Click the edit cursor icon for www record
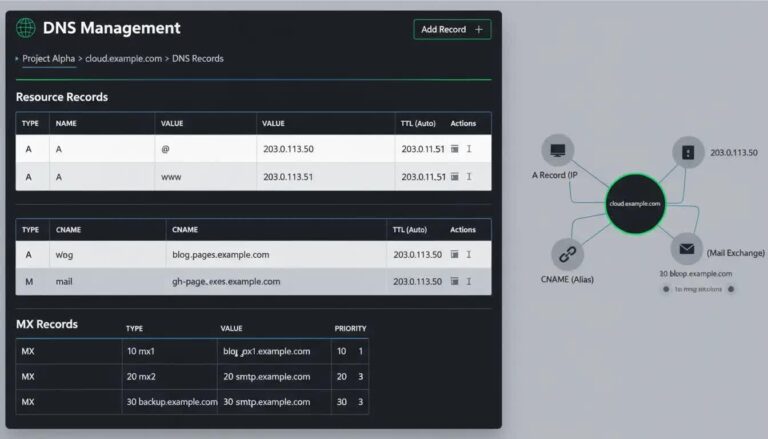This screenshot has height=439, width=768. click(x=469, y=176)
